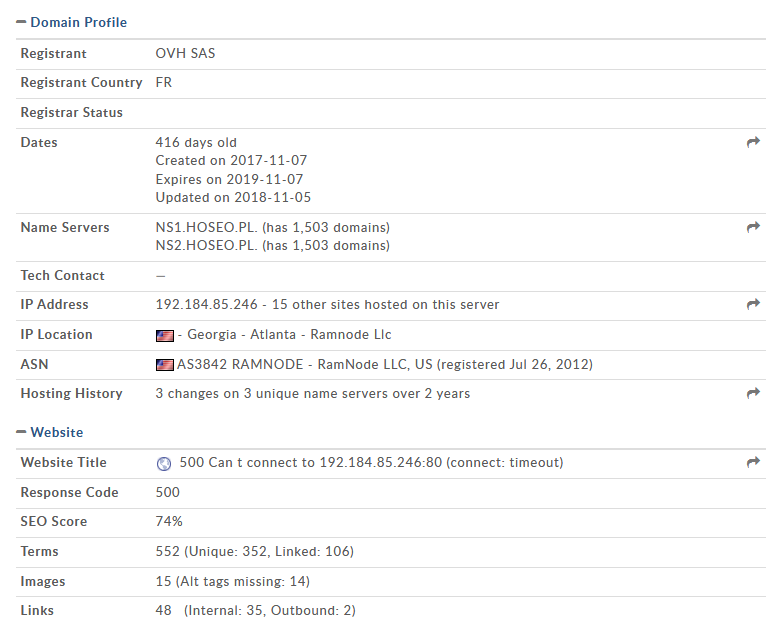Click the US flag icon beside AS3842
This screenshot has width=783, height=636.
pyautogui.click(x=165, y=365)
